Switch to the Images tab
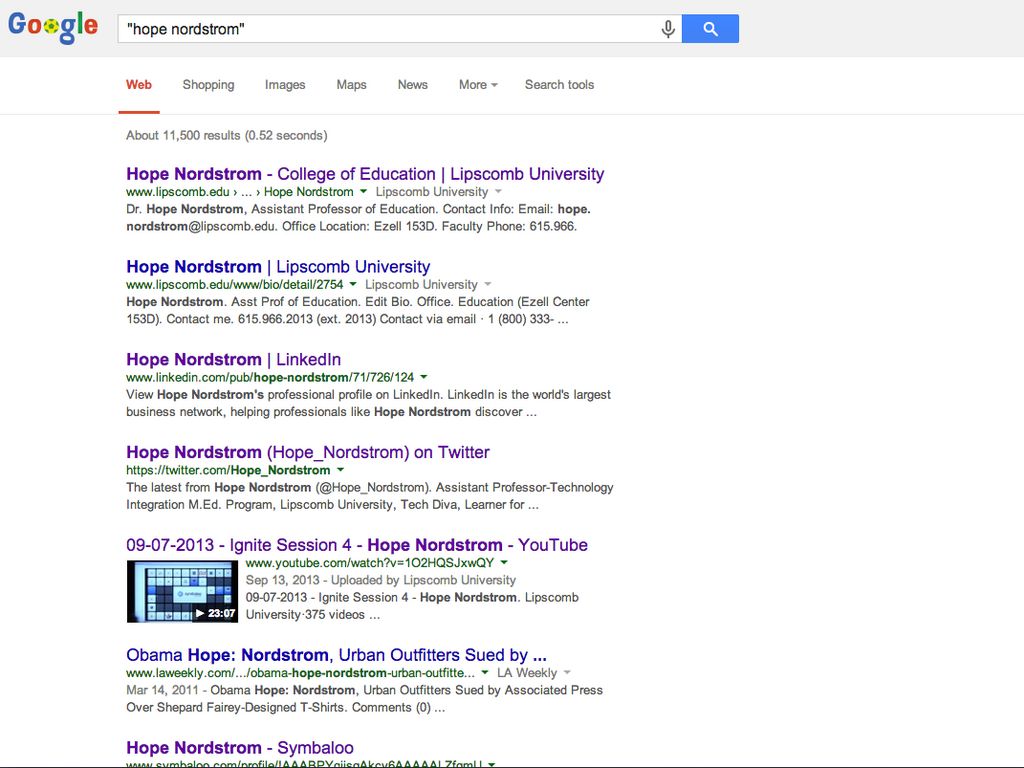 pyautogui.click(x=285, y=85)
